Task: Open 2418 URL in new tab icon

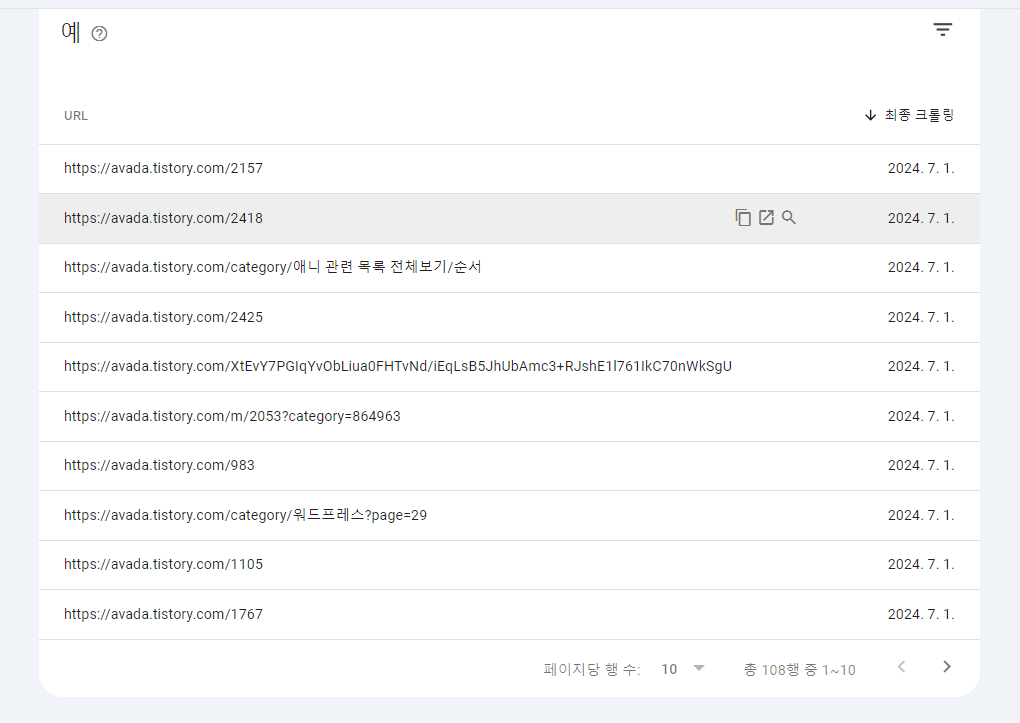Action: [766, 217]
